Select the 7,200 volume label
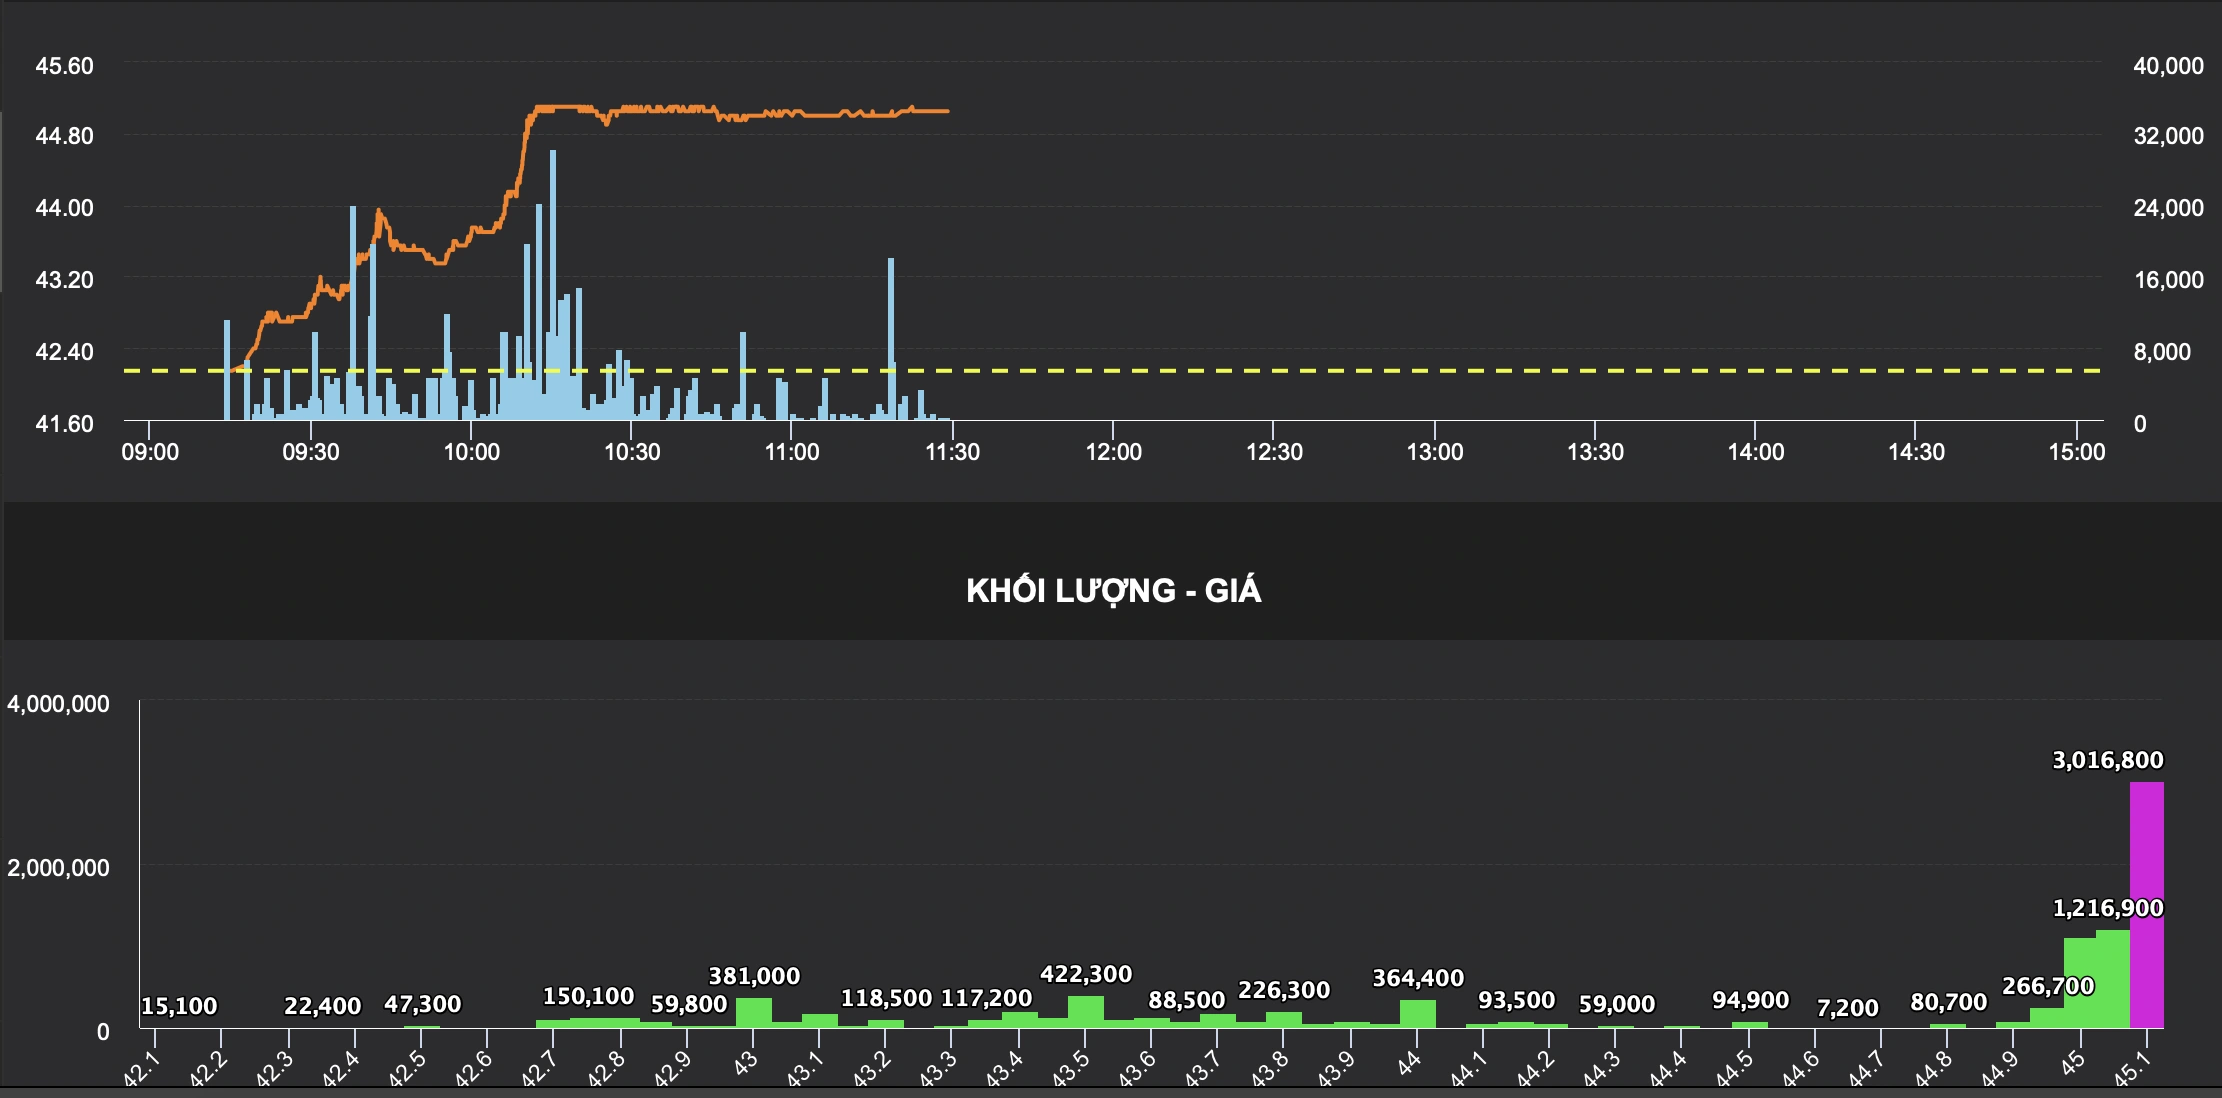The image size is (2222, 1098). [1848, 1008]
